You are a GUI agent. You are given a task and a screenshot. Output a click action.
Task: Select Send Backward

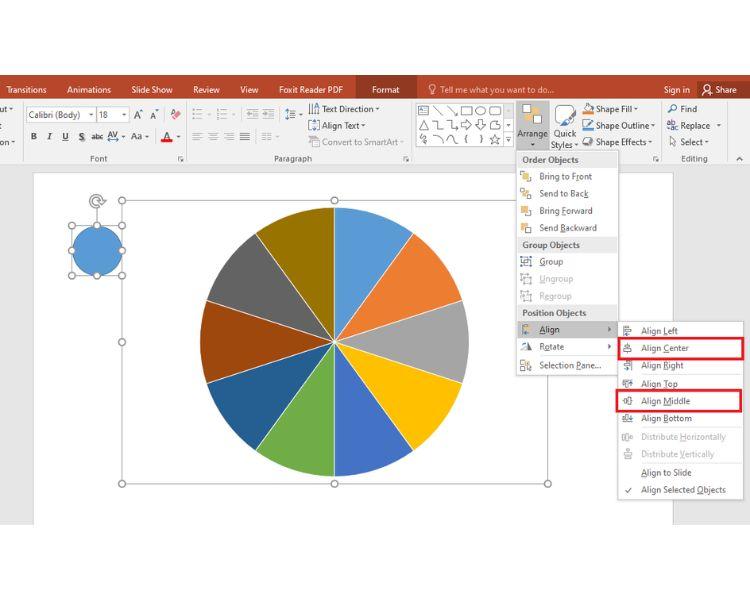coord(567,228)
